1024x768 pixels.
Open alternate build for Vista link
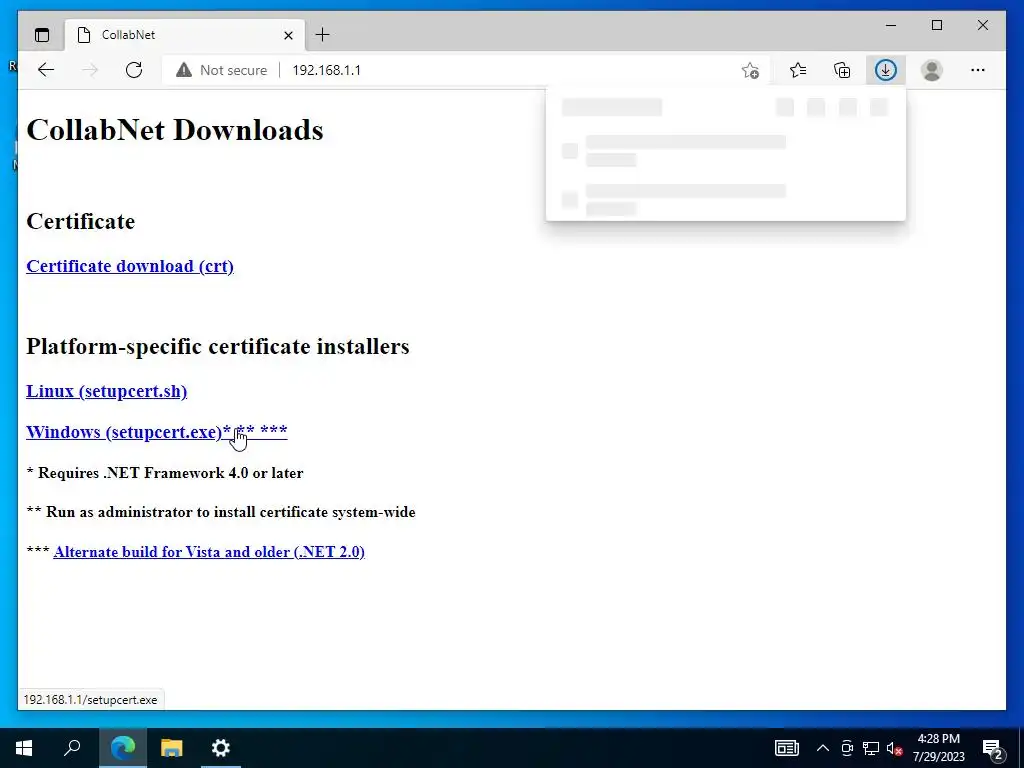(x=209, y=552)
